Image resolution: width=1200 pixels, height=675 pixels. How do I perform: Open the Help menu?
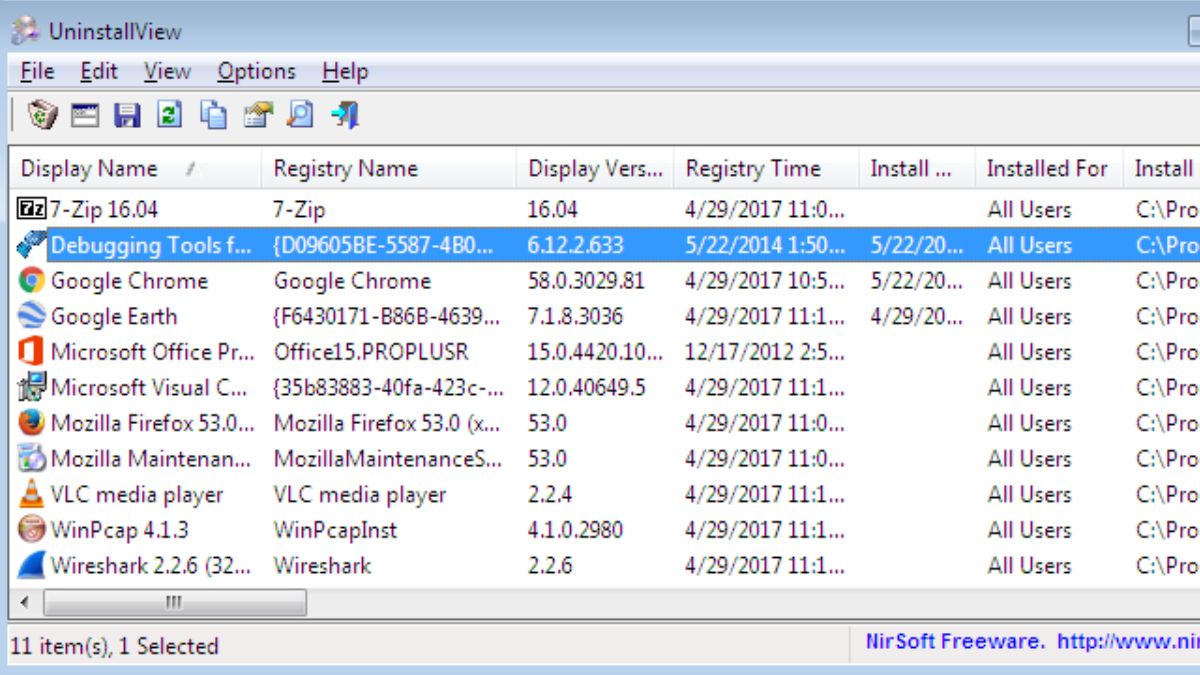pos(345,72)
